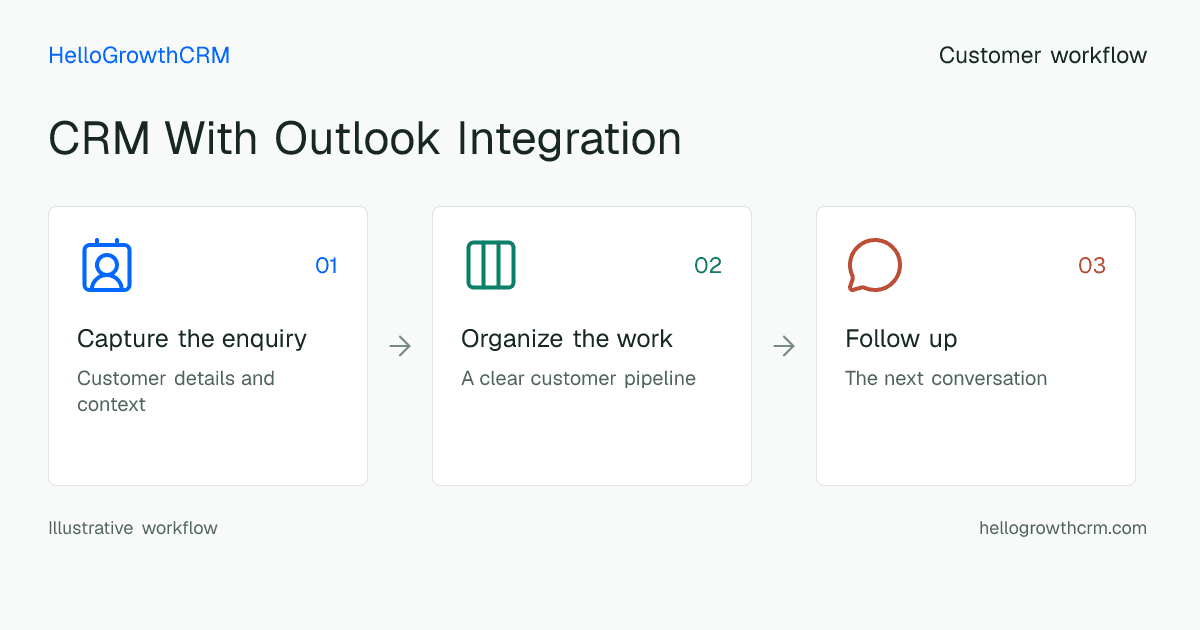This screenshot has width=1200, height=630.
Task: Click the arrow between Capture and Organize cards
Action: (400, 346)
